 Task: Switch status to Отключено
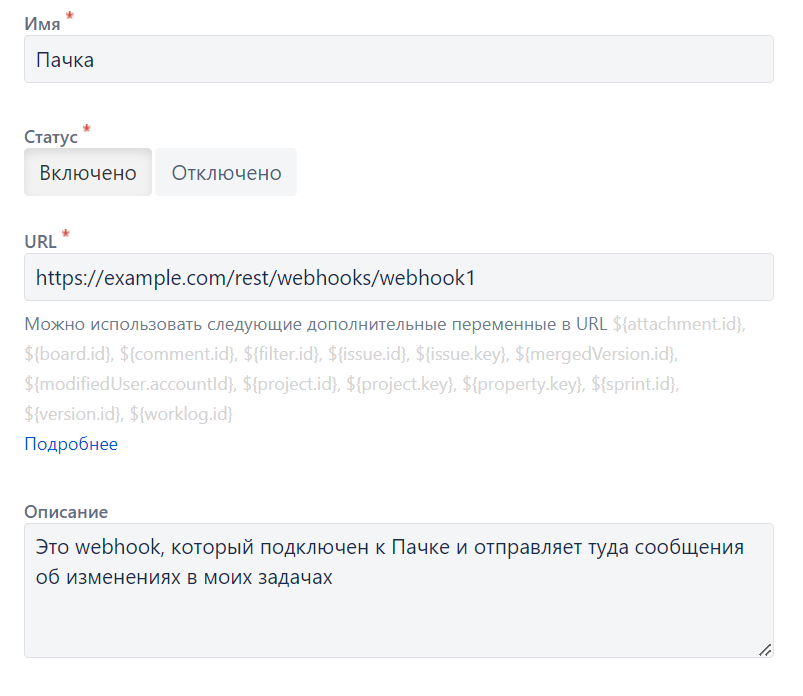[x=226, y=173]
